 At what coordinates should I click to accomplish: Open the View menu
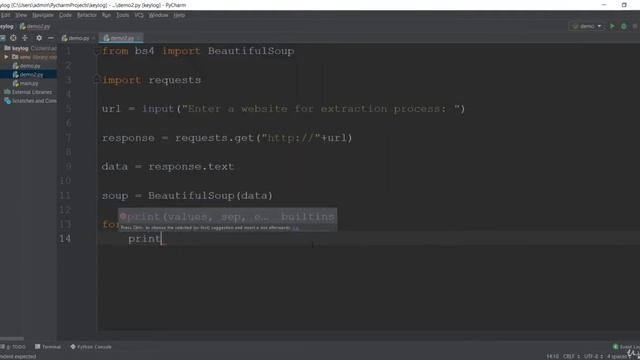[21, 15]
